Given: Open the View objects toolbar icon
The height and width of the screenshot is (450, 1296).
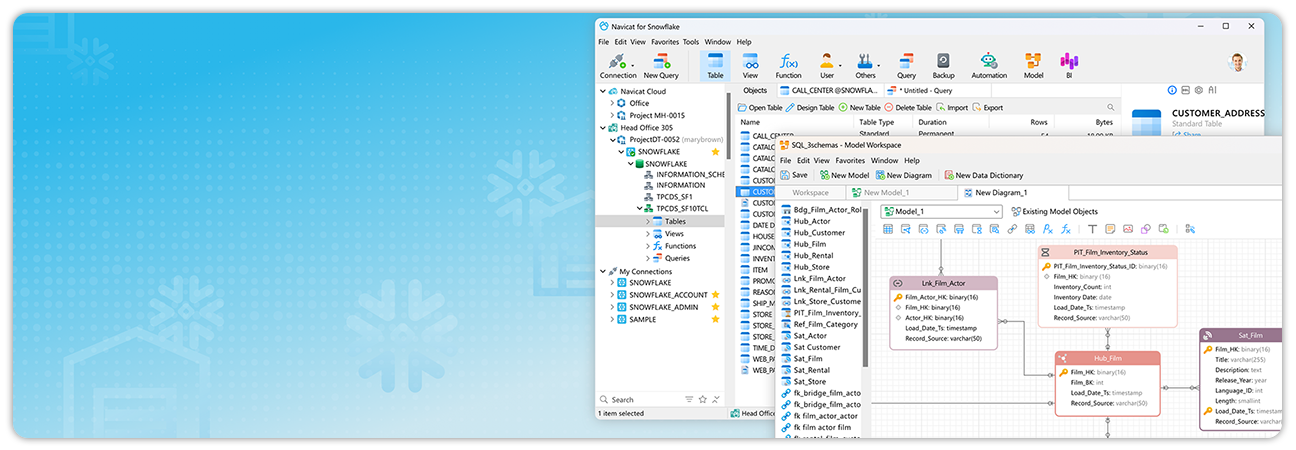Looking at the screenshot, I should pos(750,66).
